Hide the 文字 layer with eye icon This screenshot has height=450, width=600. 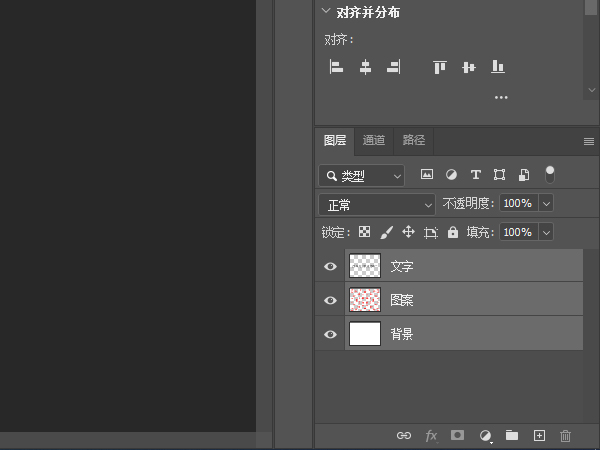330,267
